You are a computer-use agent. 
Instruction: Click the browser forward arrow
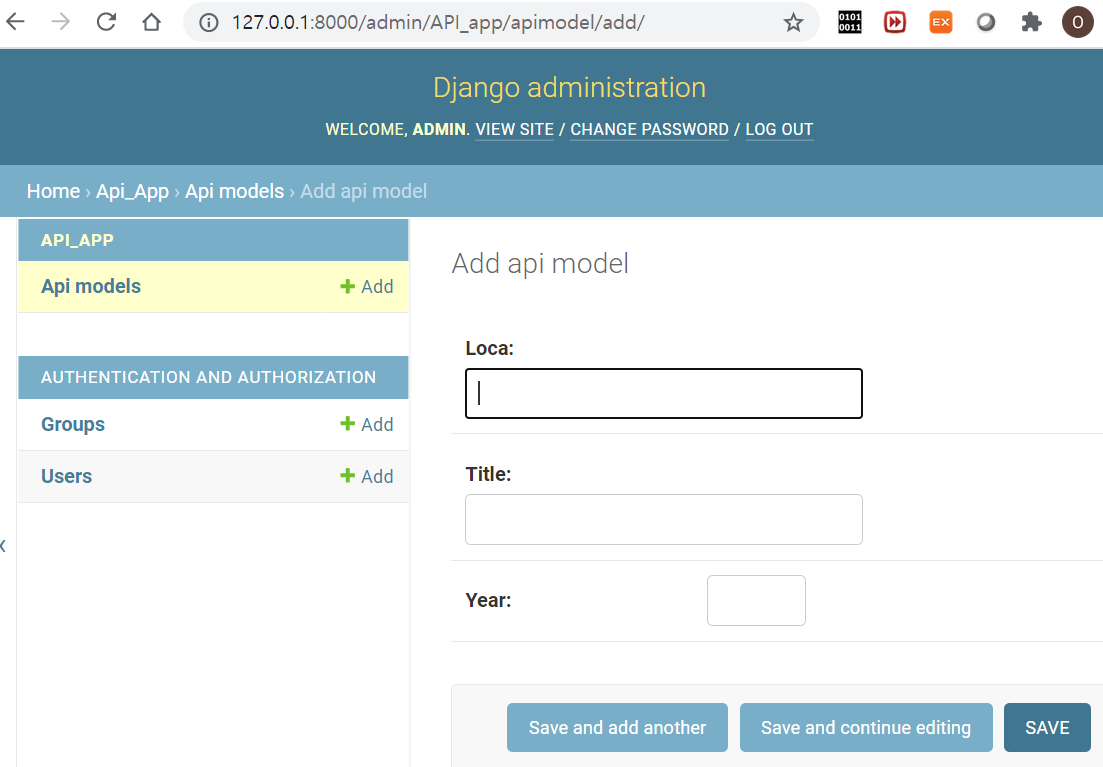pos(60,22)
